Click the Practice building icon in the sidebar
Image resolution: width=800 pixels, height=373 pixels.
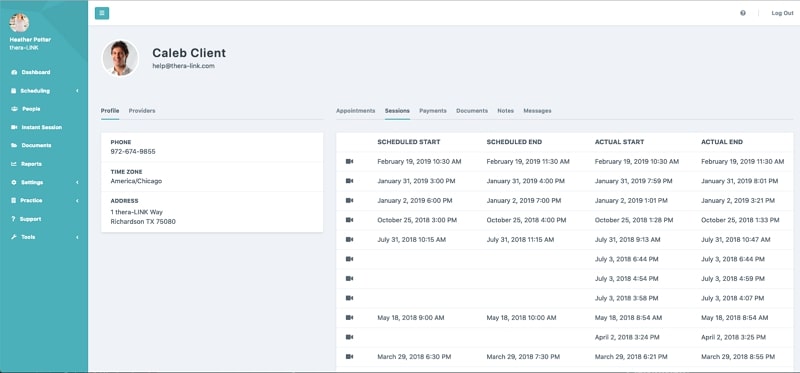point(14,201)
